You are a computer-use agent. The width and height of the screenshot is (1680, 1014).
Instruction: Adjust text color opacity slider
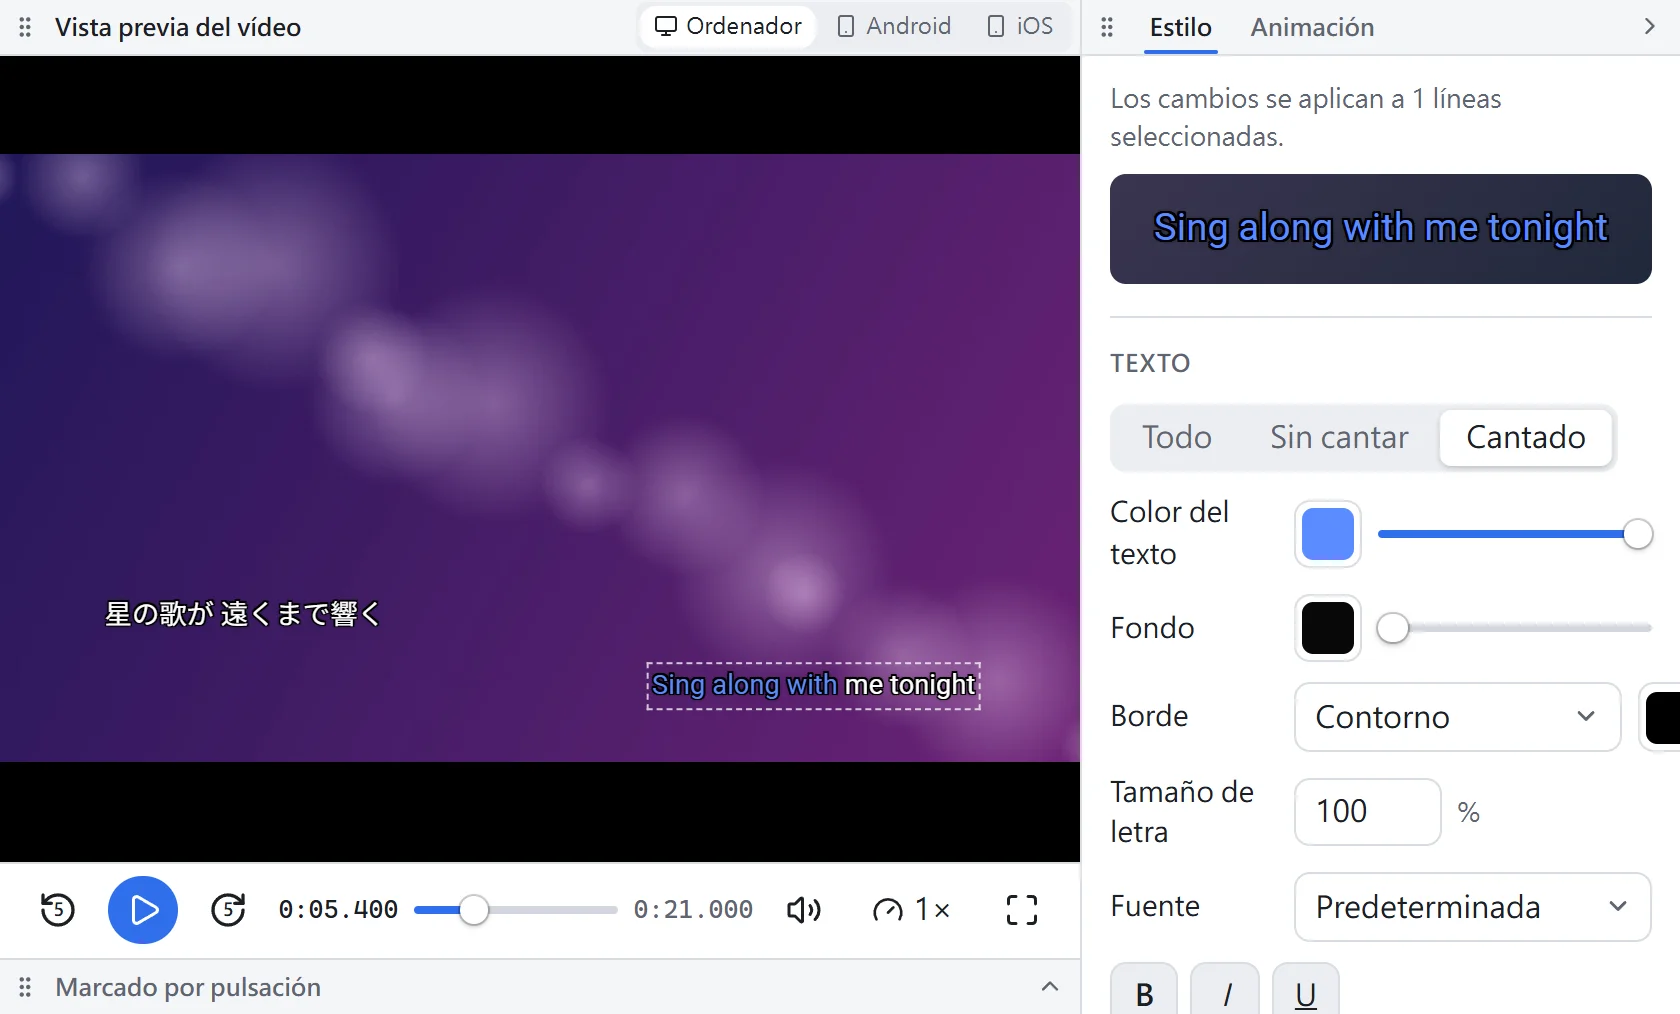[1515, 534]
